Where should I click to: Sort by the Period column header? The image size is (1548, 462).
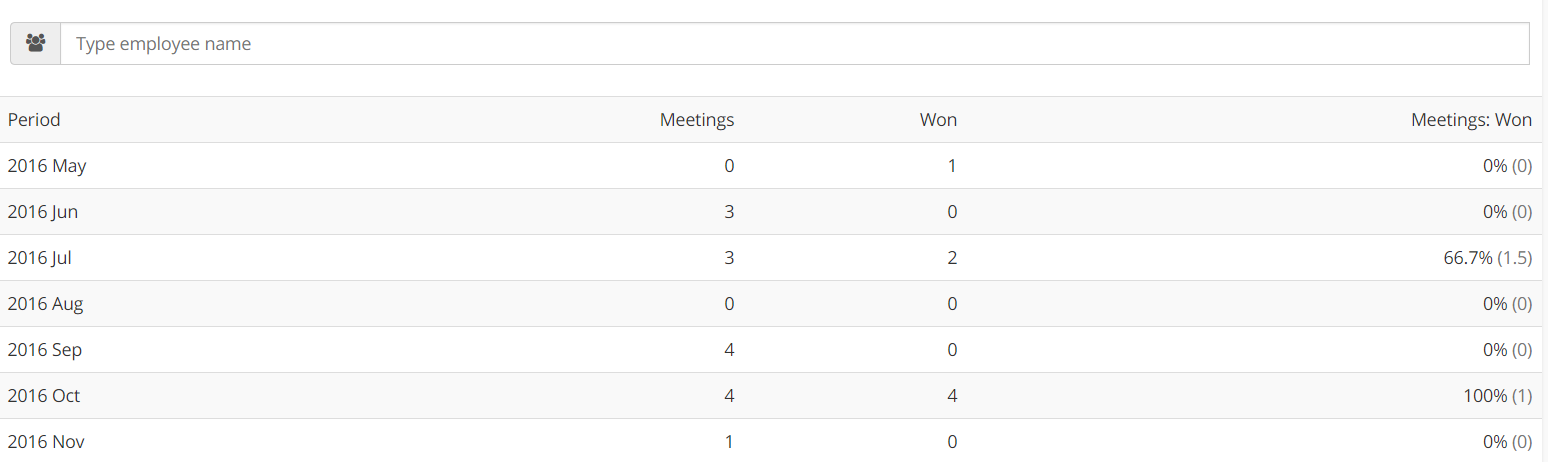[x=34, y=120]
